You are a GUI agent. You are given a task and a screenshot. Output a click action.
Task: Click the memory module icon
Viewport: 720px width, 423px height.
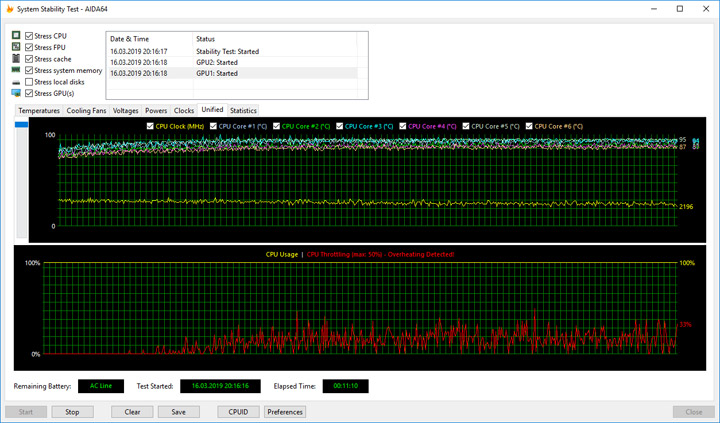pyautogui.click(x=16, y=70)
